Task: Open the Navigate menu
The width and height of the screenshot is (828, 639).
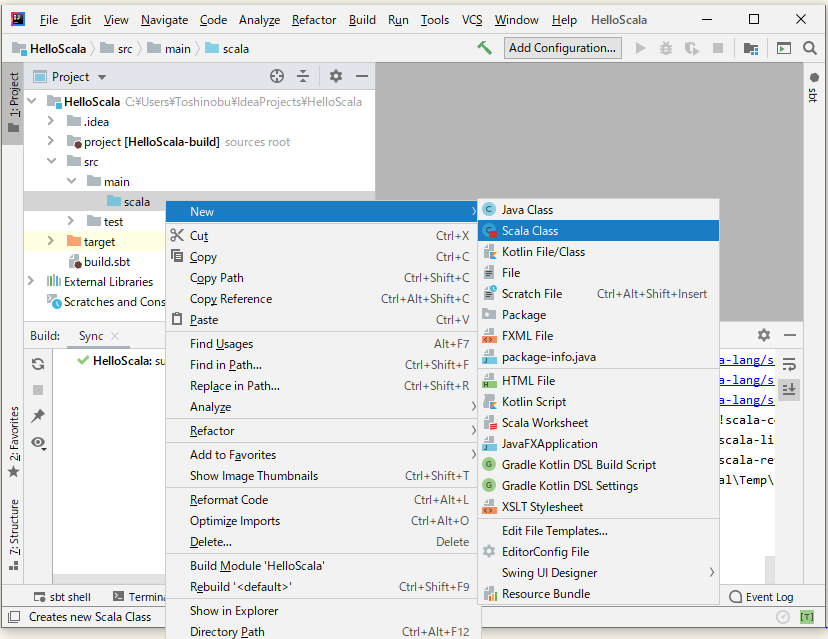Action: tap(164, 20)
